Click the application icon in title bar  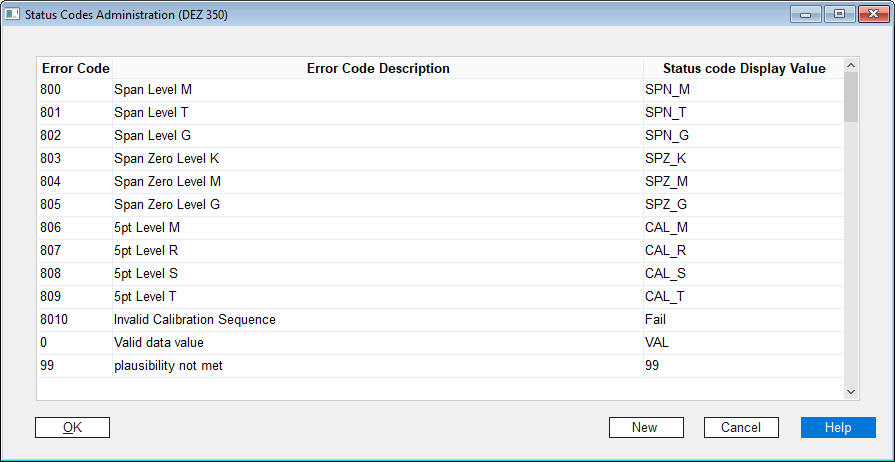click(13, 14)
